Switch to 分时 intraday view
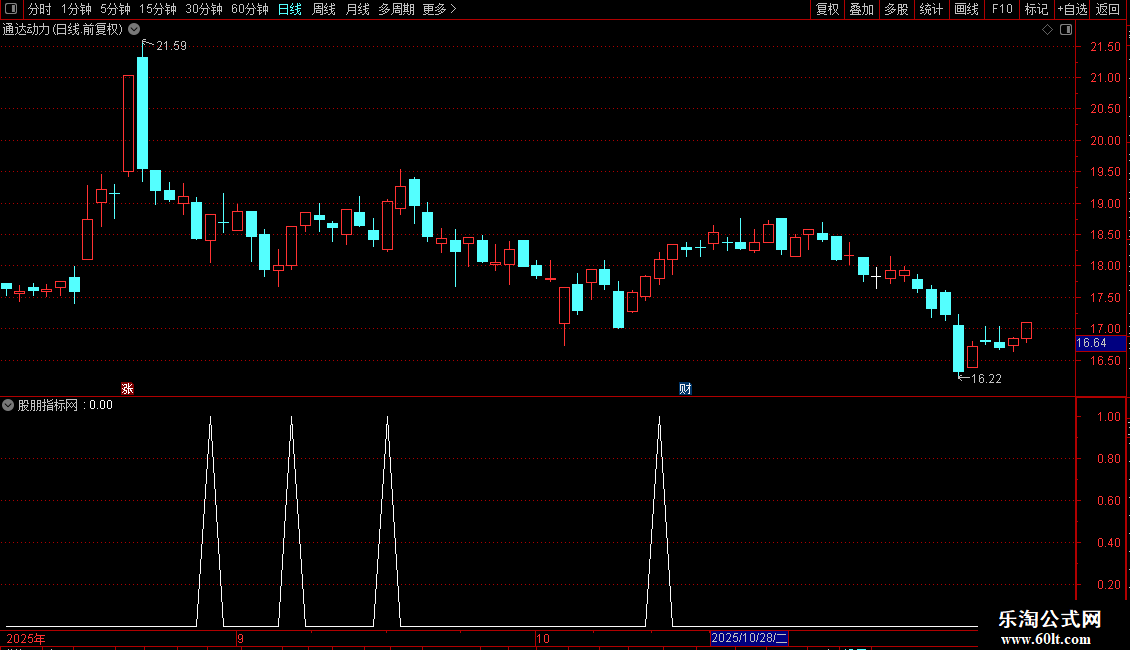This screenshot has width=1130, height=650. pyautogui.click(x=40, y=9)
